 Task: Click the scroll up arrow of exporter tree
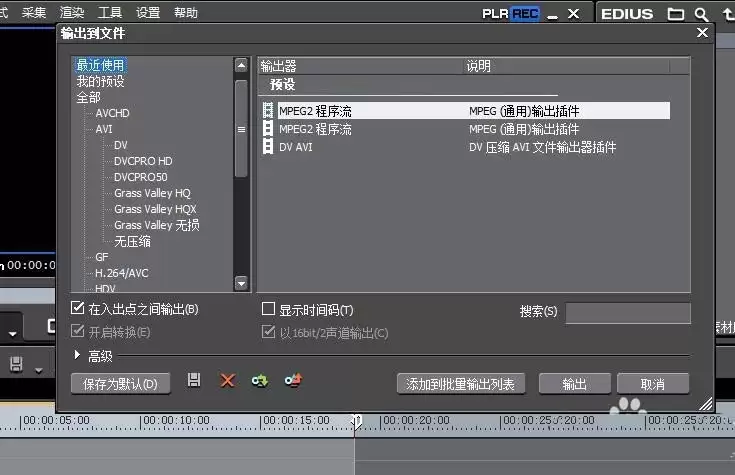point(241,65)
